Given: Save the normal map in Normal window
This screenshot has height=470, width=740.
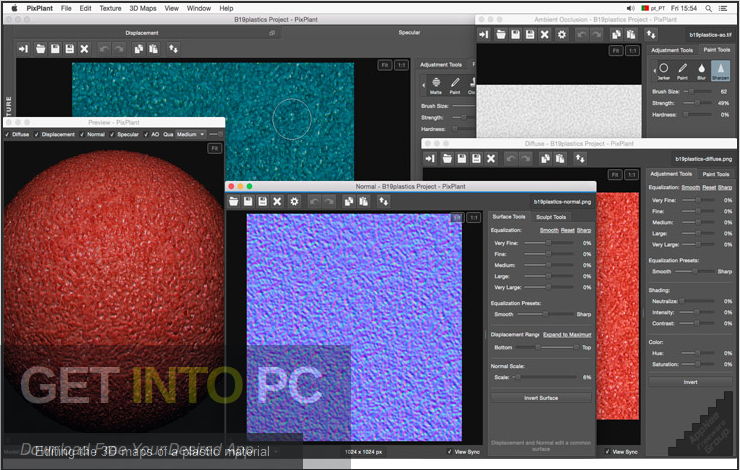Looking at the screenshot, I should [x=248, y=201].
